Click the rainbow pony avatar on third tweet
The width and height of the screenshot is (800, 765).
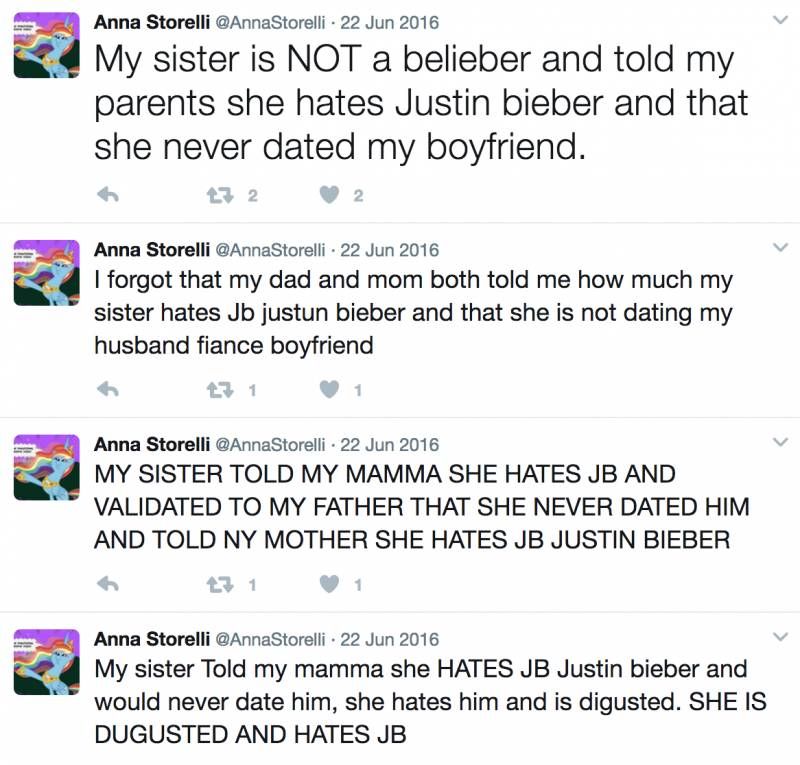(x=46, y=467)
